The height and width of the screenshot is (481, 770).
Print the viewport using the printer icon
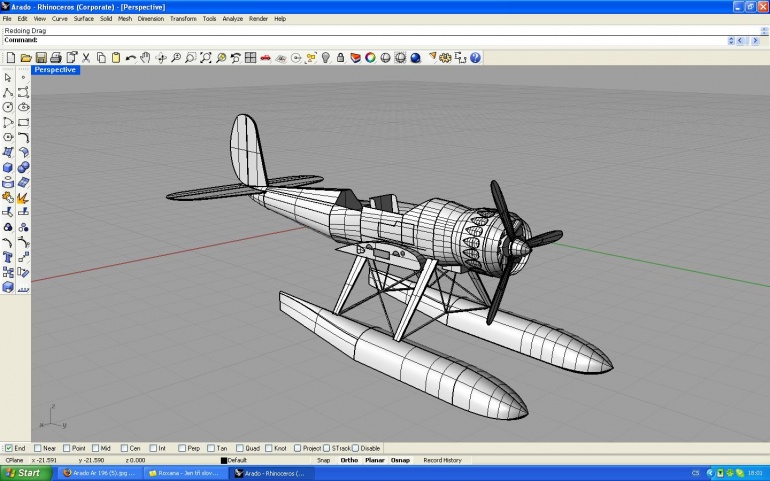(56, 58)
